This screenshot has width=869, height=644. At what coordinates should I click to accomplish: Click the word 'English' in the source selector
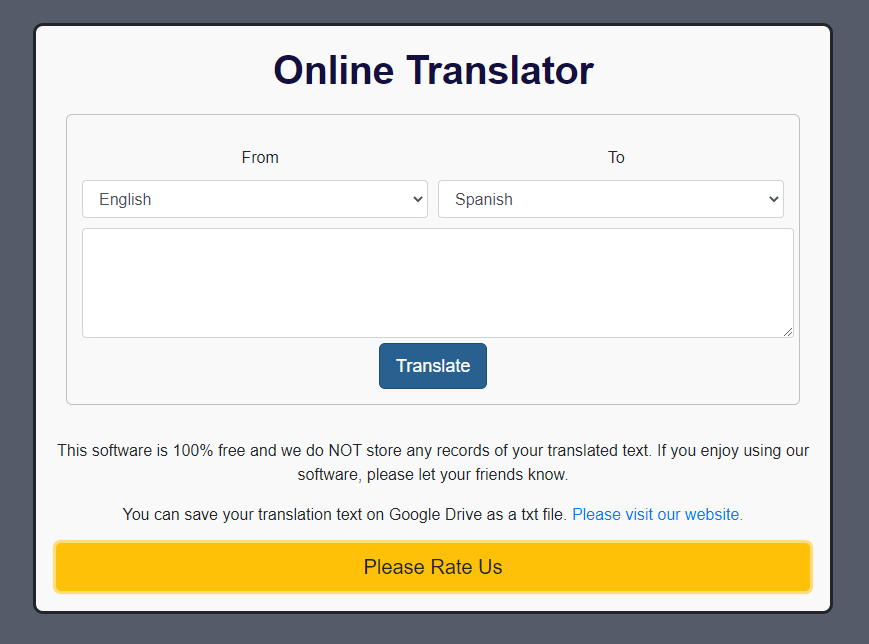pos(125,199)
